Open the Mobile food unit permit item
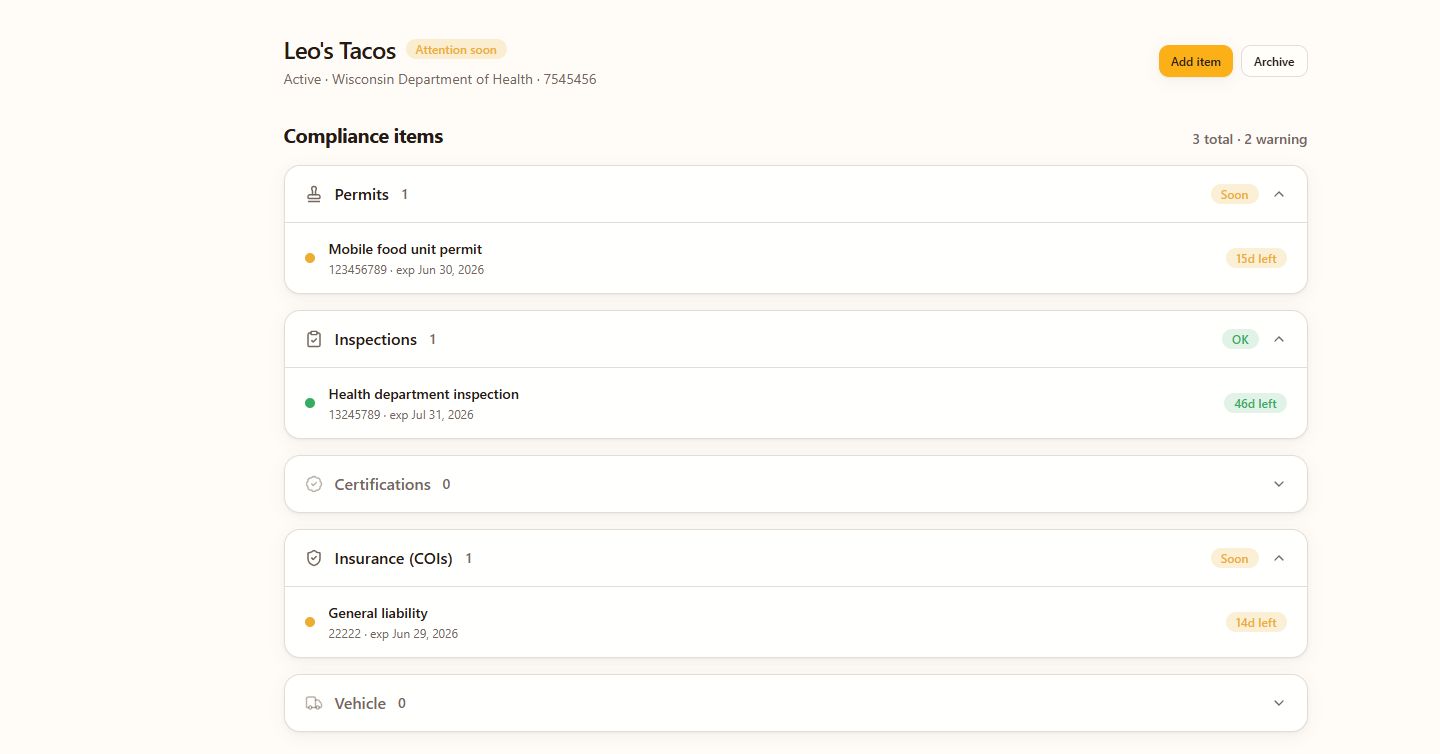This screenshot has width=1440, height=754. 796,258
